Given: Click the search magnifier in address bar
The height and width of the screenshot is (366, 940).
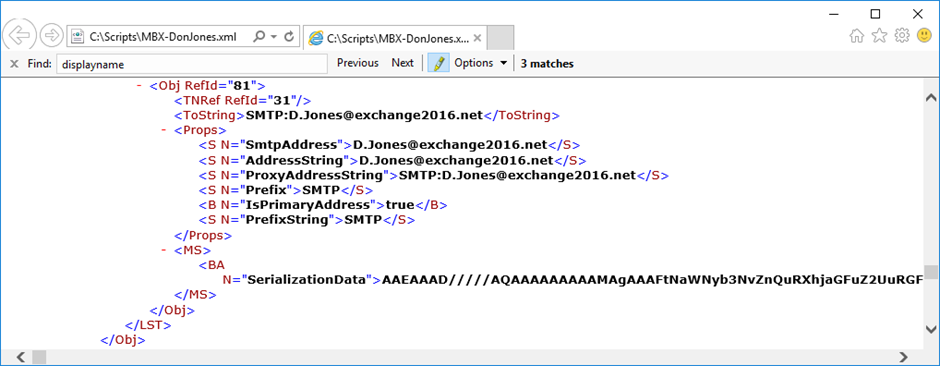Looking at the screenshot, I should click(260, 37).
